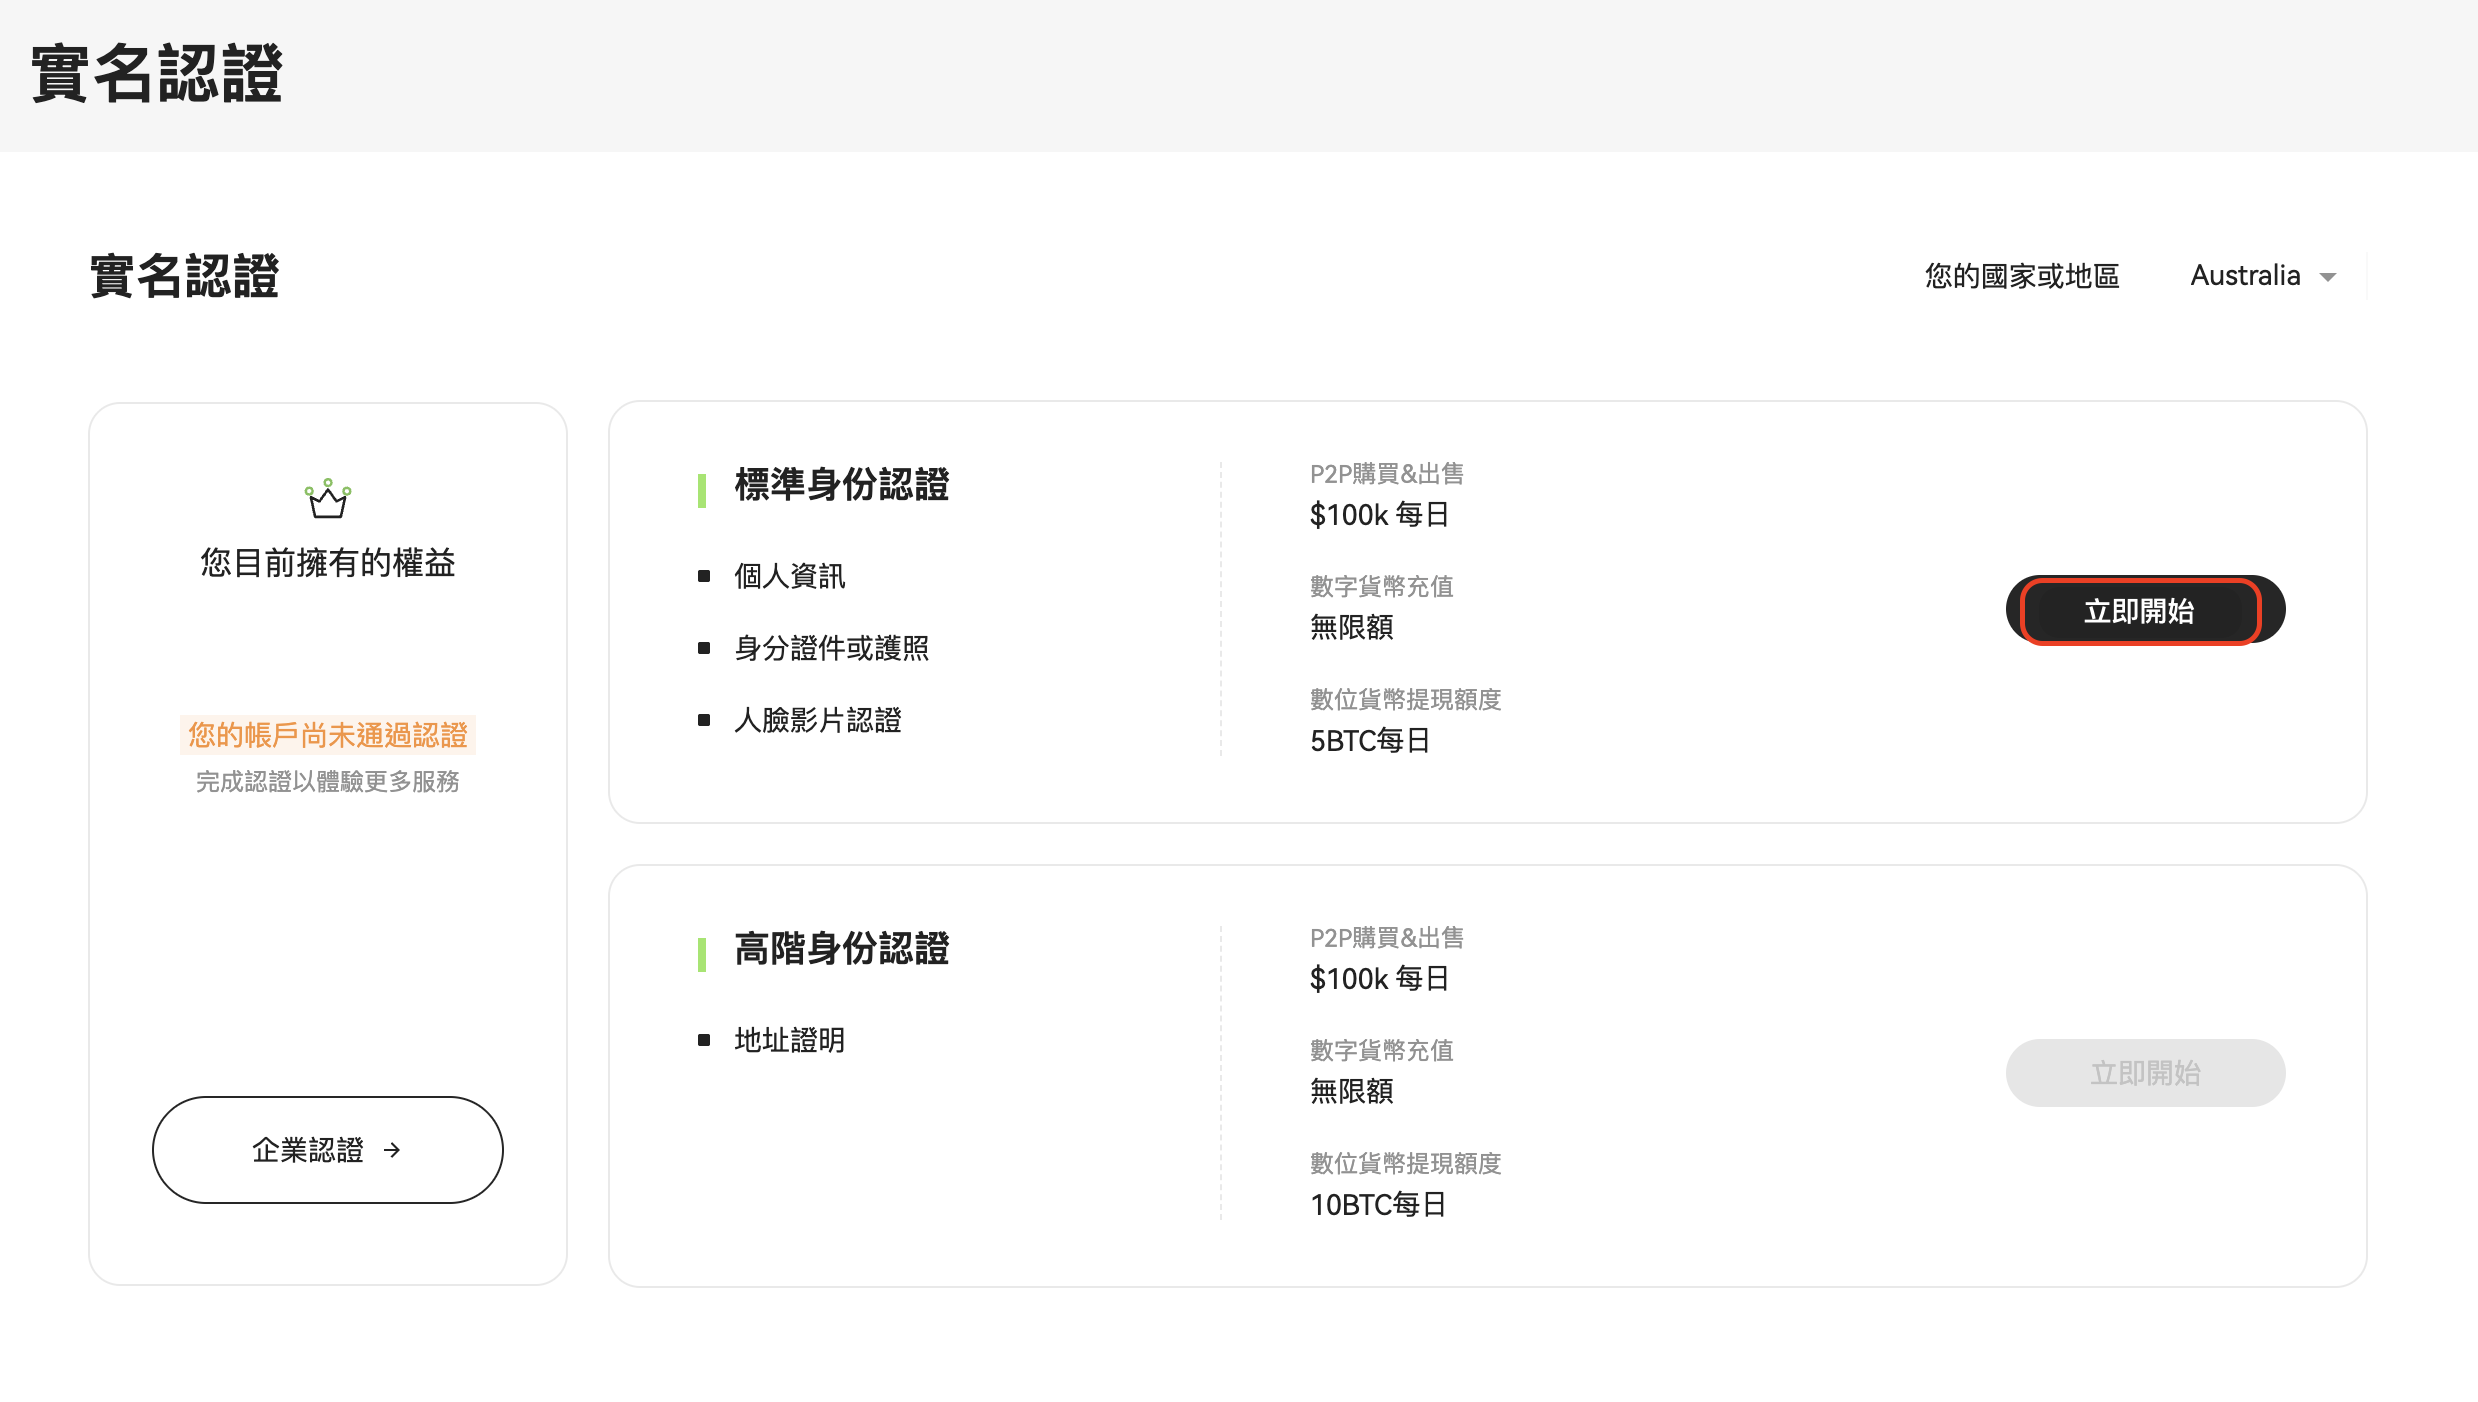Screen dimensions: 2478x1402
Task: Click the arrow icon in 企業認證 button
Action: point(392,1150)
